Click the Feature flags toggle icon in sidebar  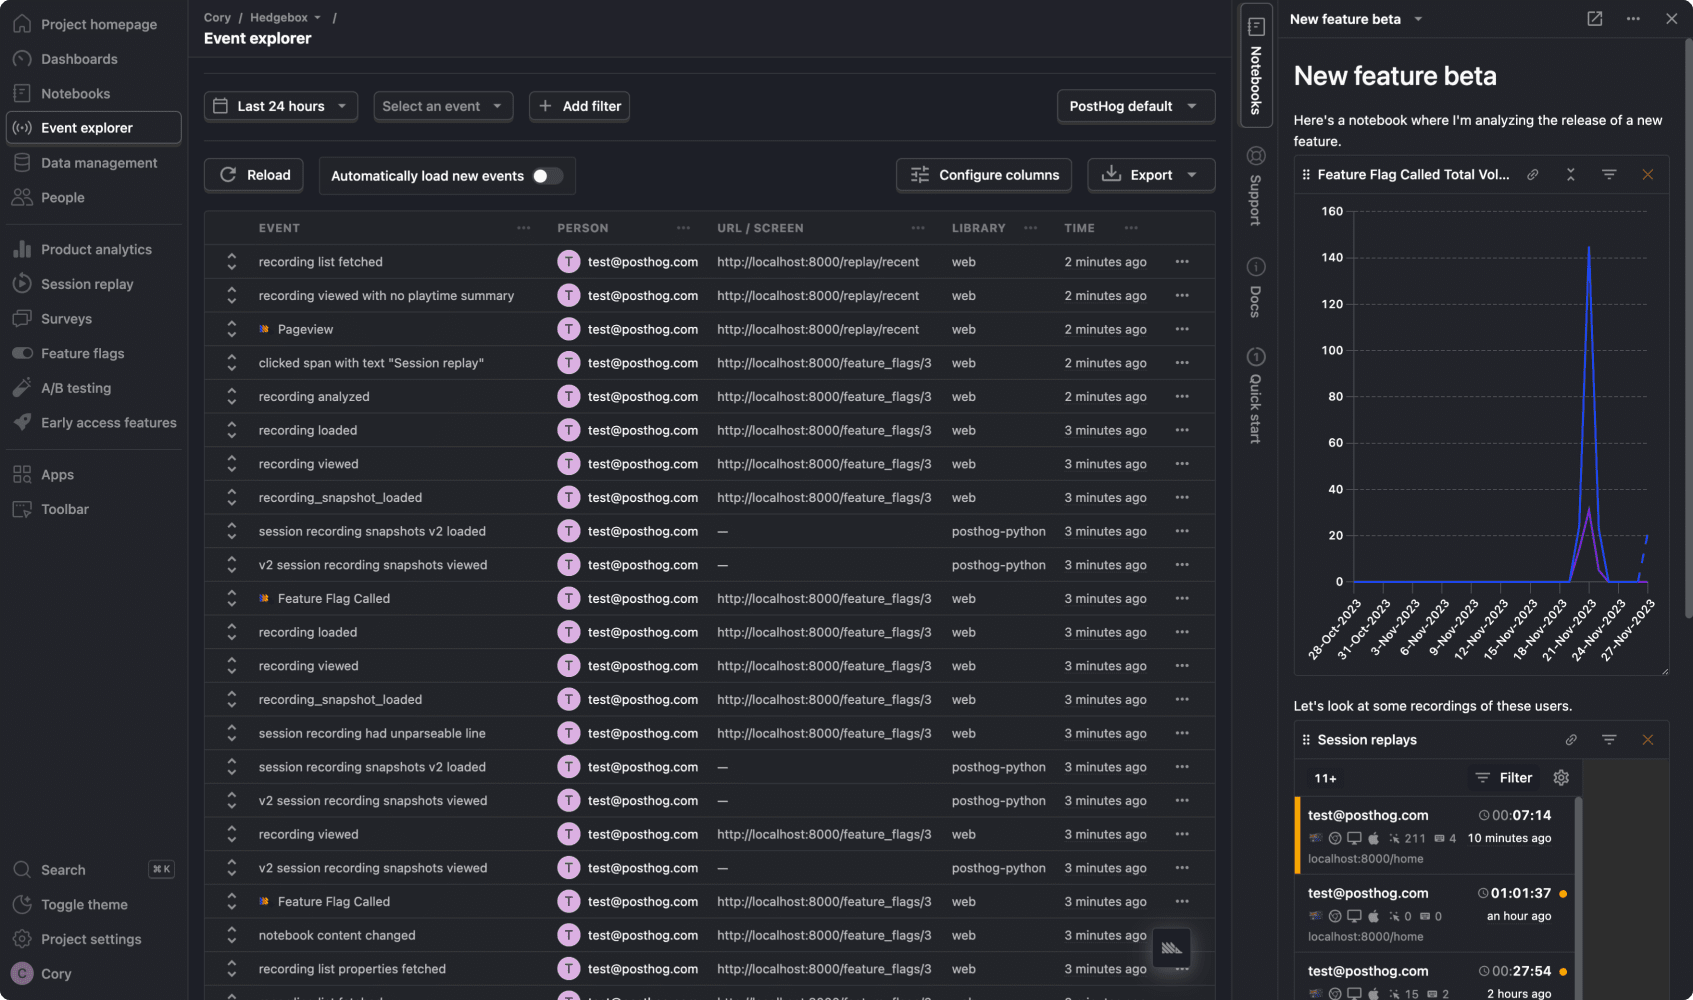[22, 353]
